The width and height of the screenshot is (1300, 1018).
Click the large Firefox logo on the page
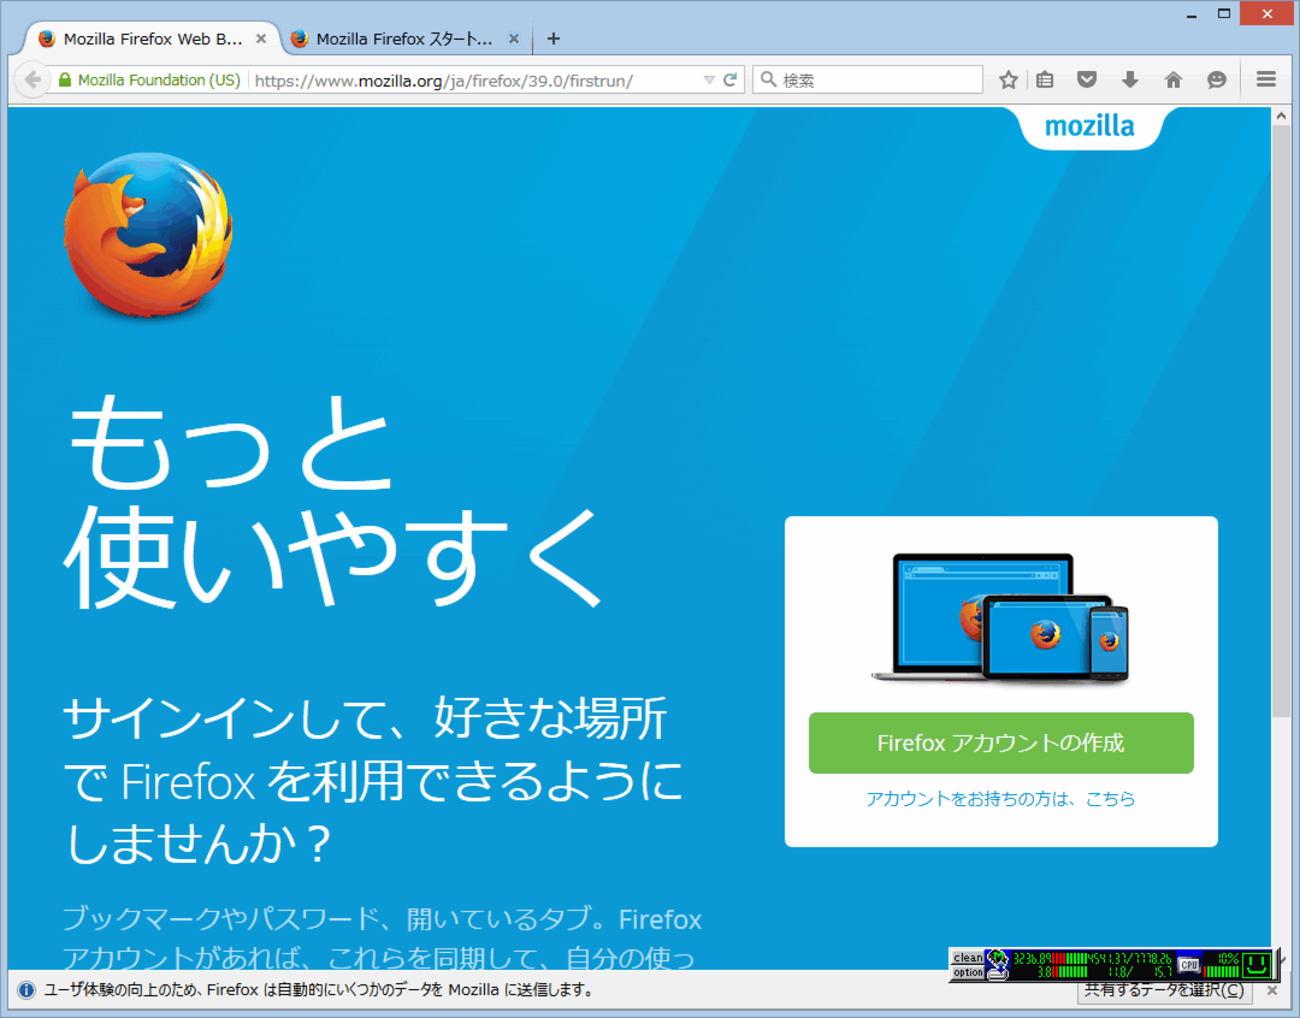point(148,234)
